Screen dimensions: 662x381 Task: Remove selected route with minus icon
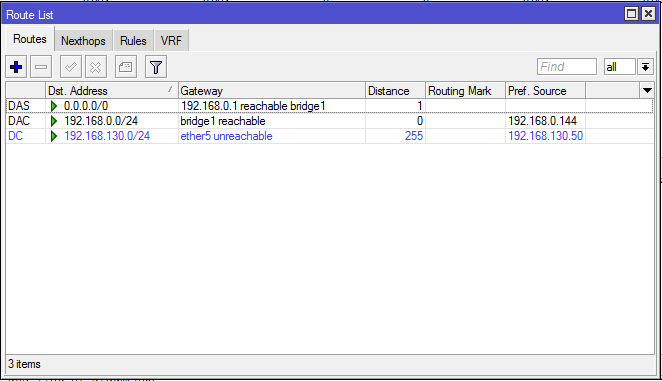point(41,67)
